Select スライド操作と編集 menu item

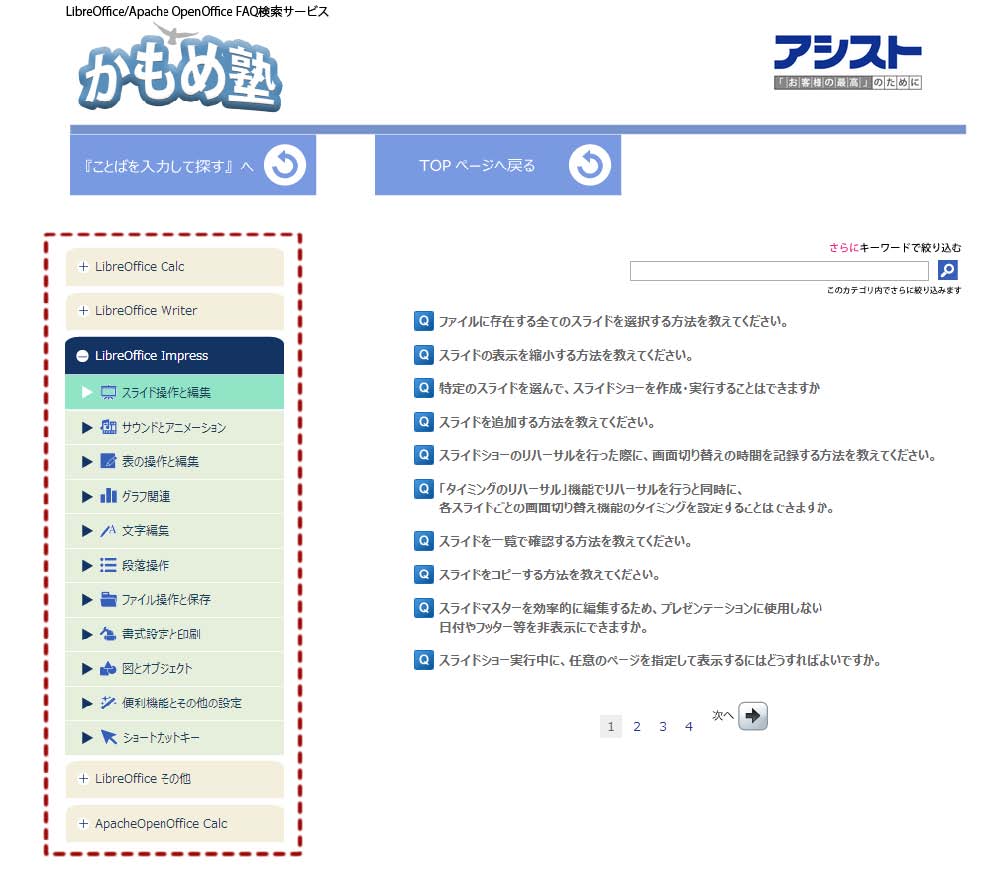[174, 392]
